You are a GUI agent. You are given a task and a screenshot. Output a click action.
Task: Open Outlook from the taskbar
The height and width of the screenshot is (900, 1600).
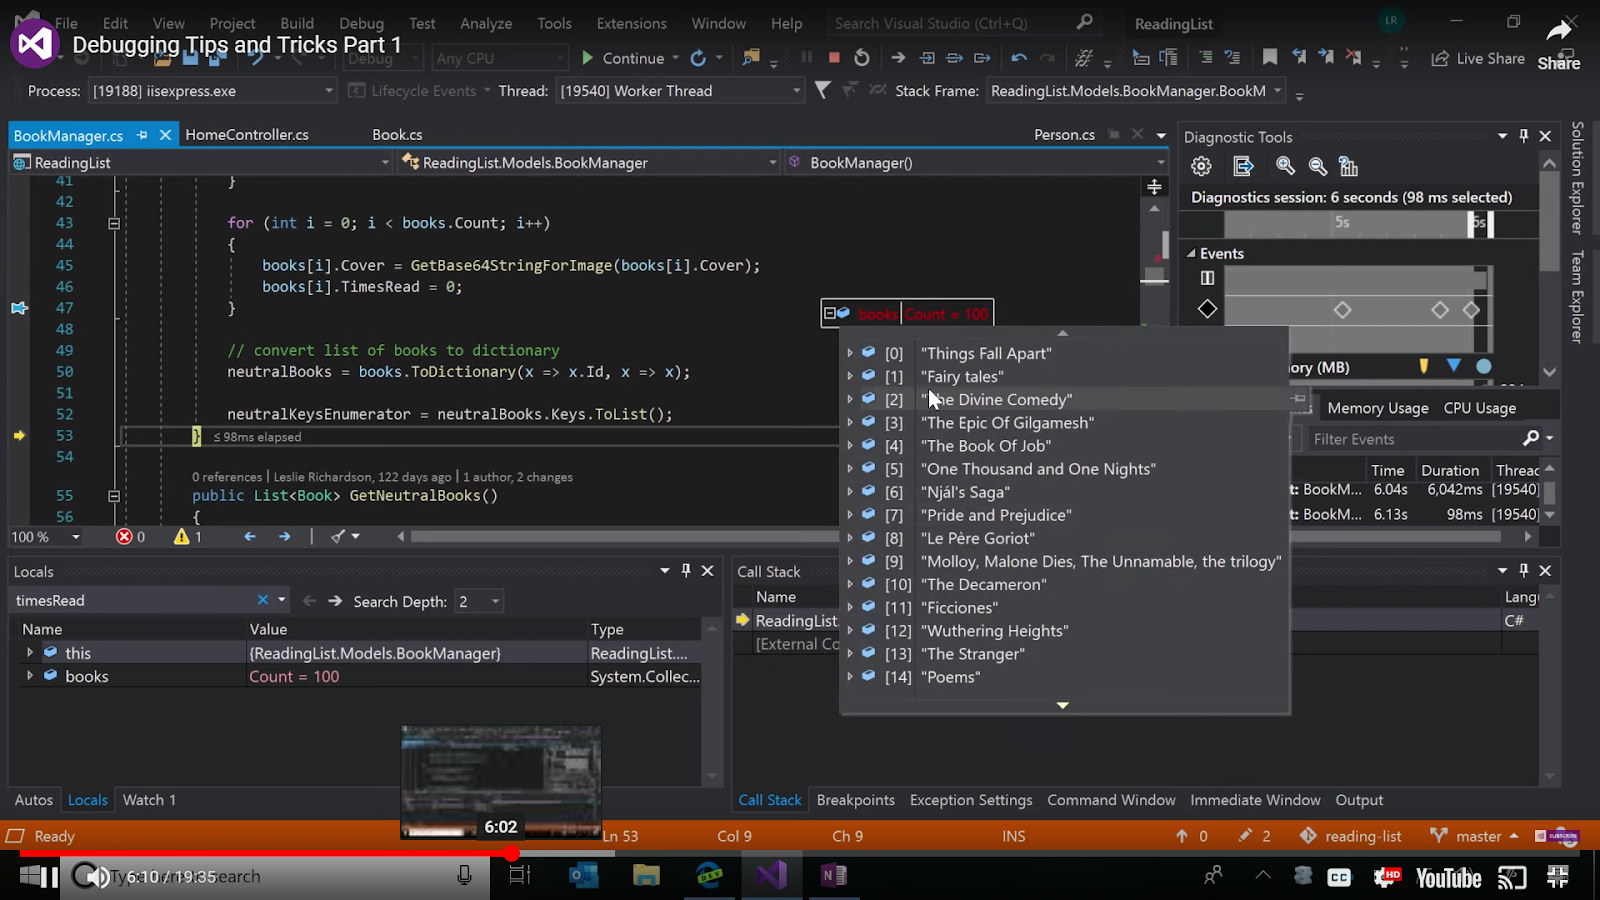click(x=583, y=876)
